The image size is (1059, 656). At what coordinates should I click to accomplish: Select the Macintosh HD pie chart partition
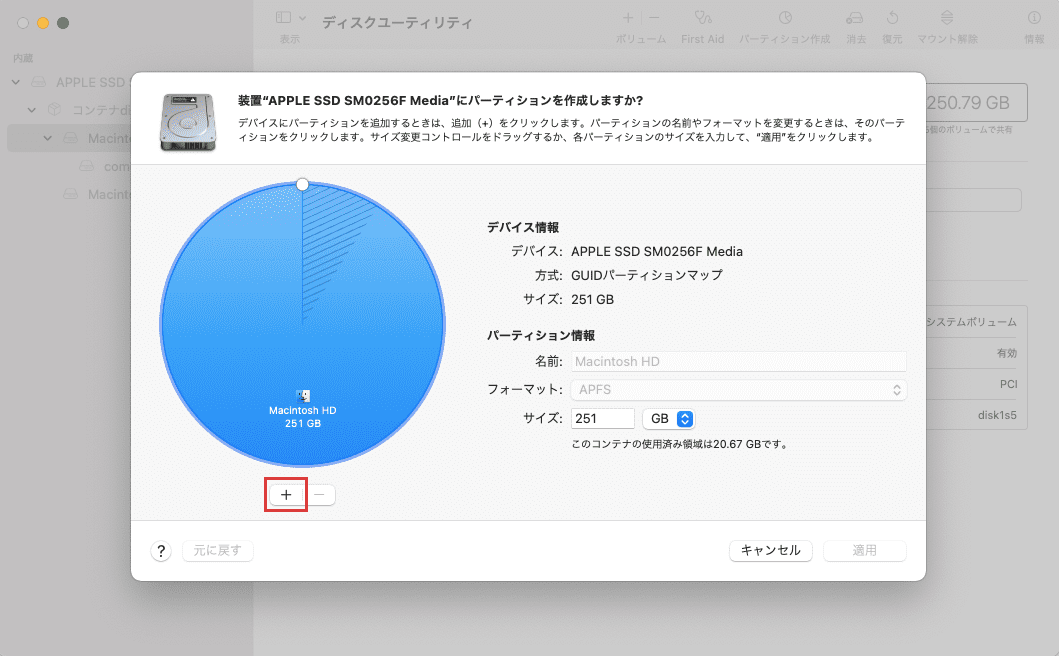click(303, 324)
